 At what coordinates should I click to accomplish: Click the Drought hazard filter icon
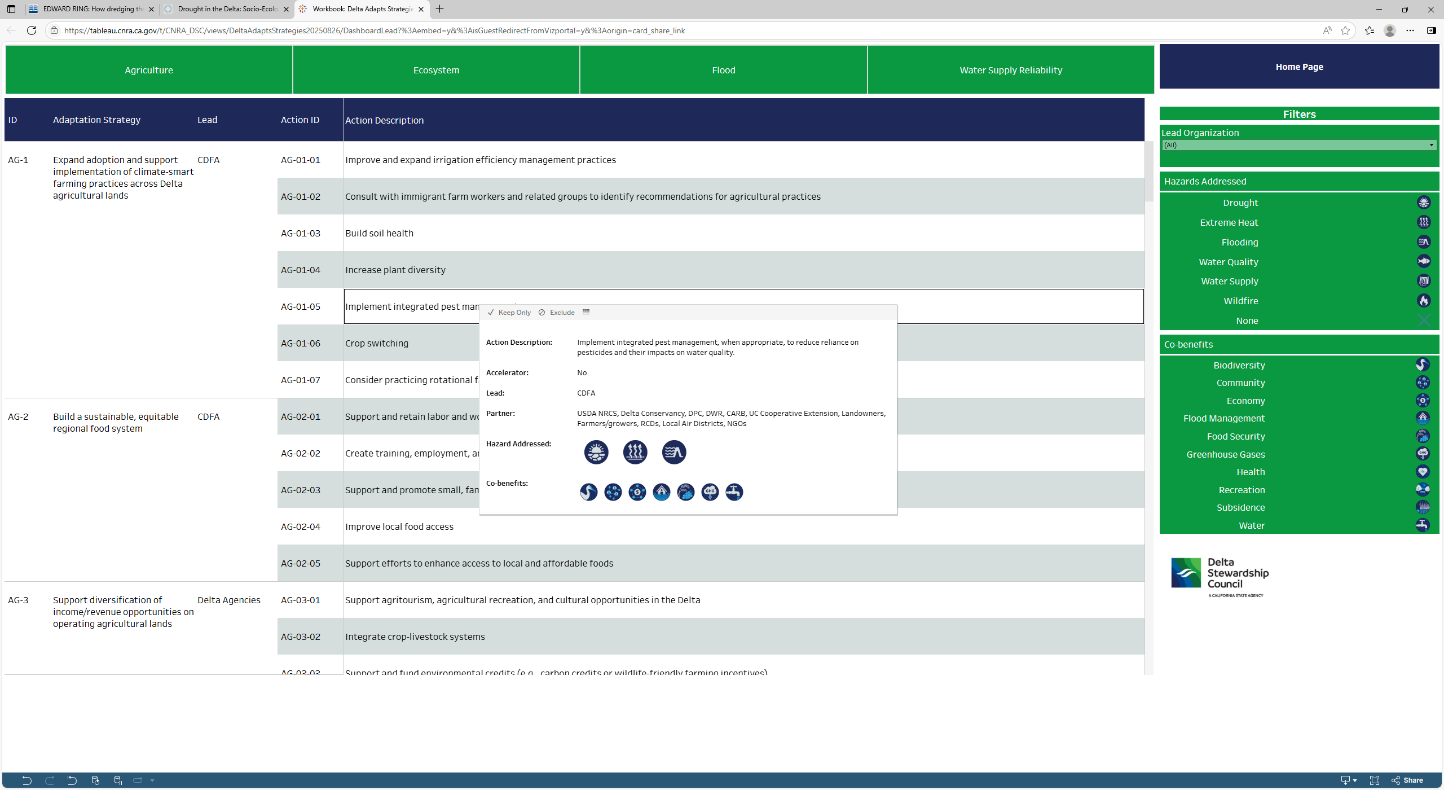point(1423,203)
